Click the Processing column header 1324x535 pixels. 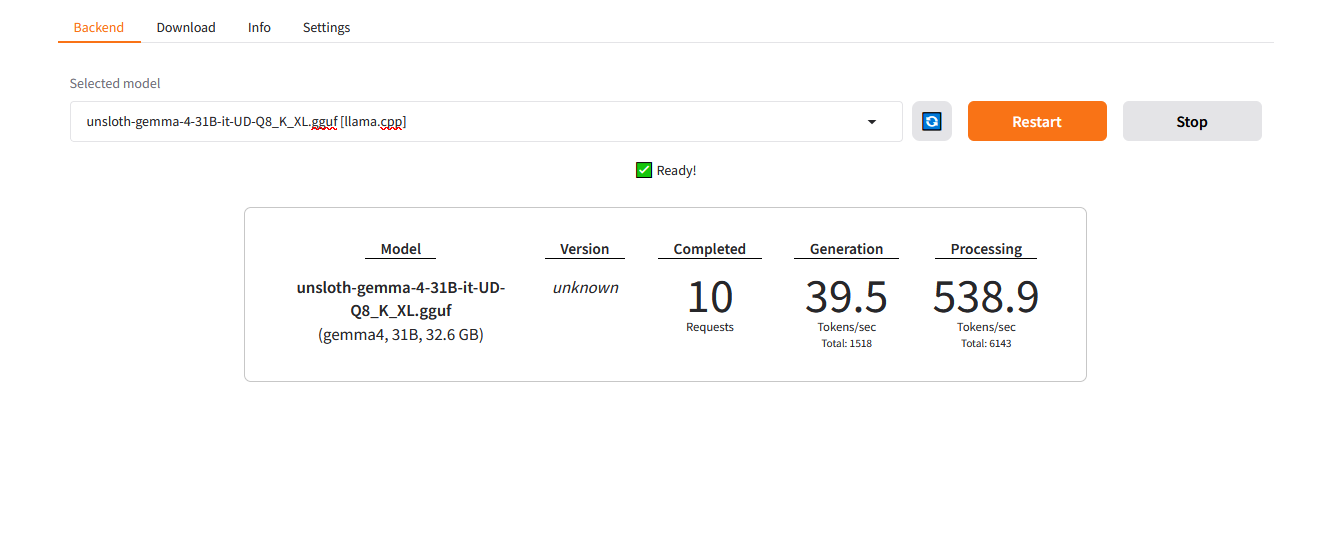point(986,249)
